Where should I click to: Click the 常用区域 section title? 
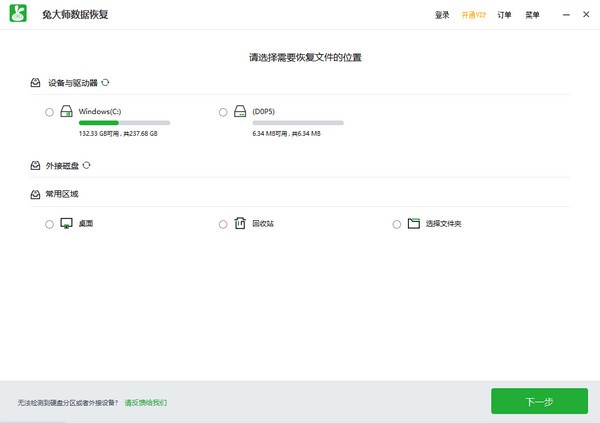pos(62,194)
